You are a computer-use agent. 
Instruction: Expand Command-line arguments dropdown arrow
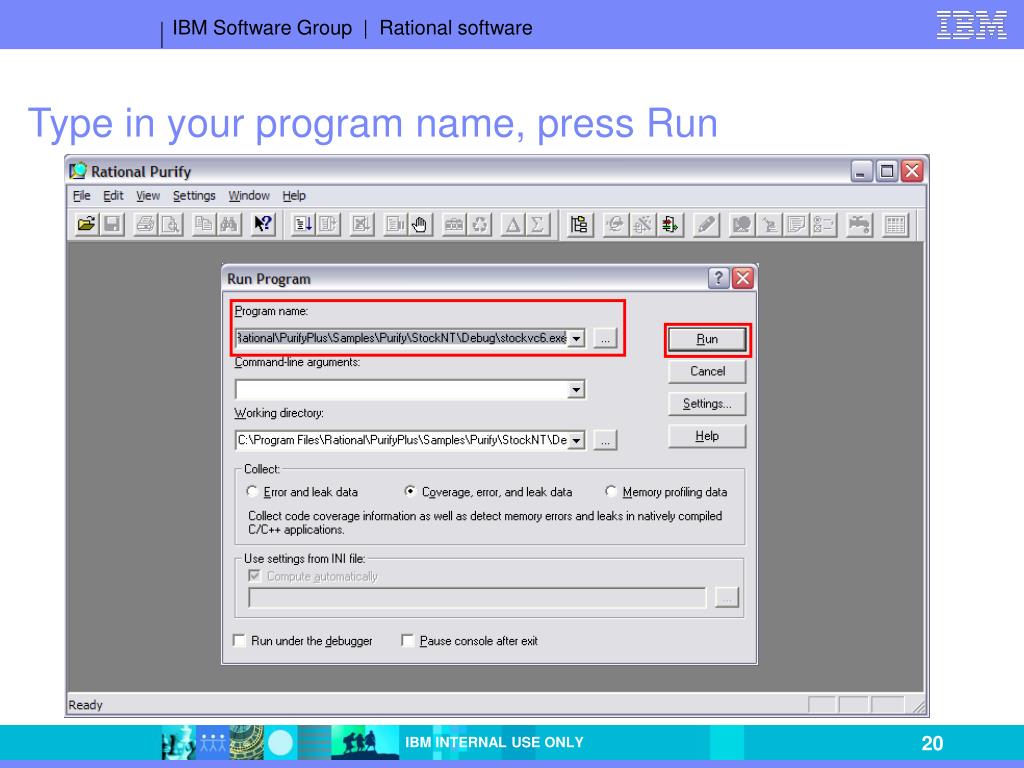tap(576, 390)
